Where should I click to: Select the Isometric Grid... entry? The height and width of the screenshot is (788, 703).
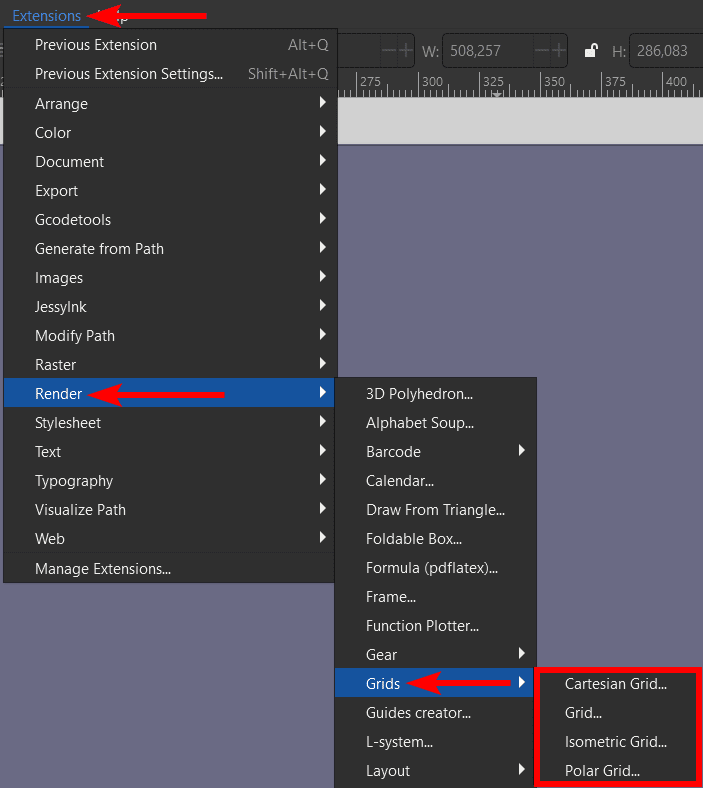point(615,742)
